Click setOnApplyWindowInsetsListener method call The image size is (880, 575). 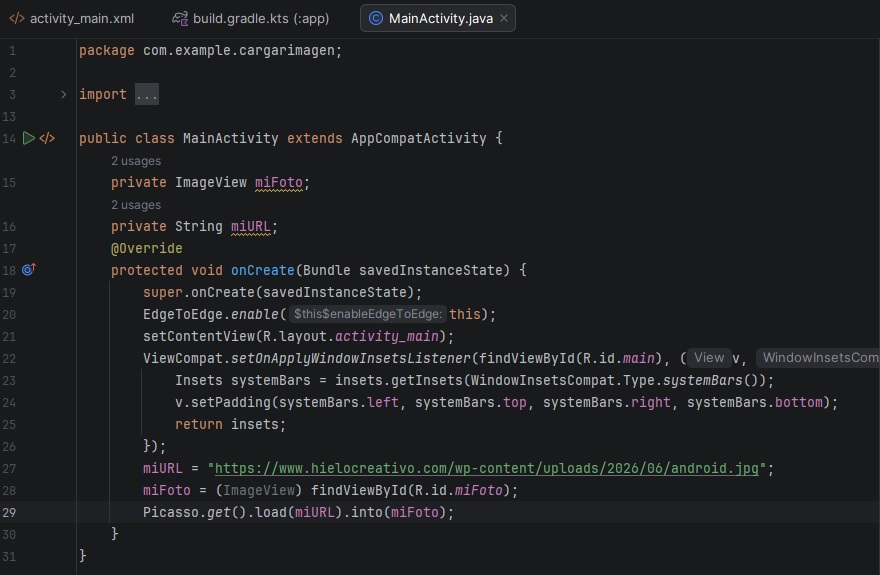click(x=351, y=358)
